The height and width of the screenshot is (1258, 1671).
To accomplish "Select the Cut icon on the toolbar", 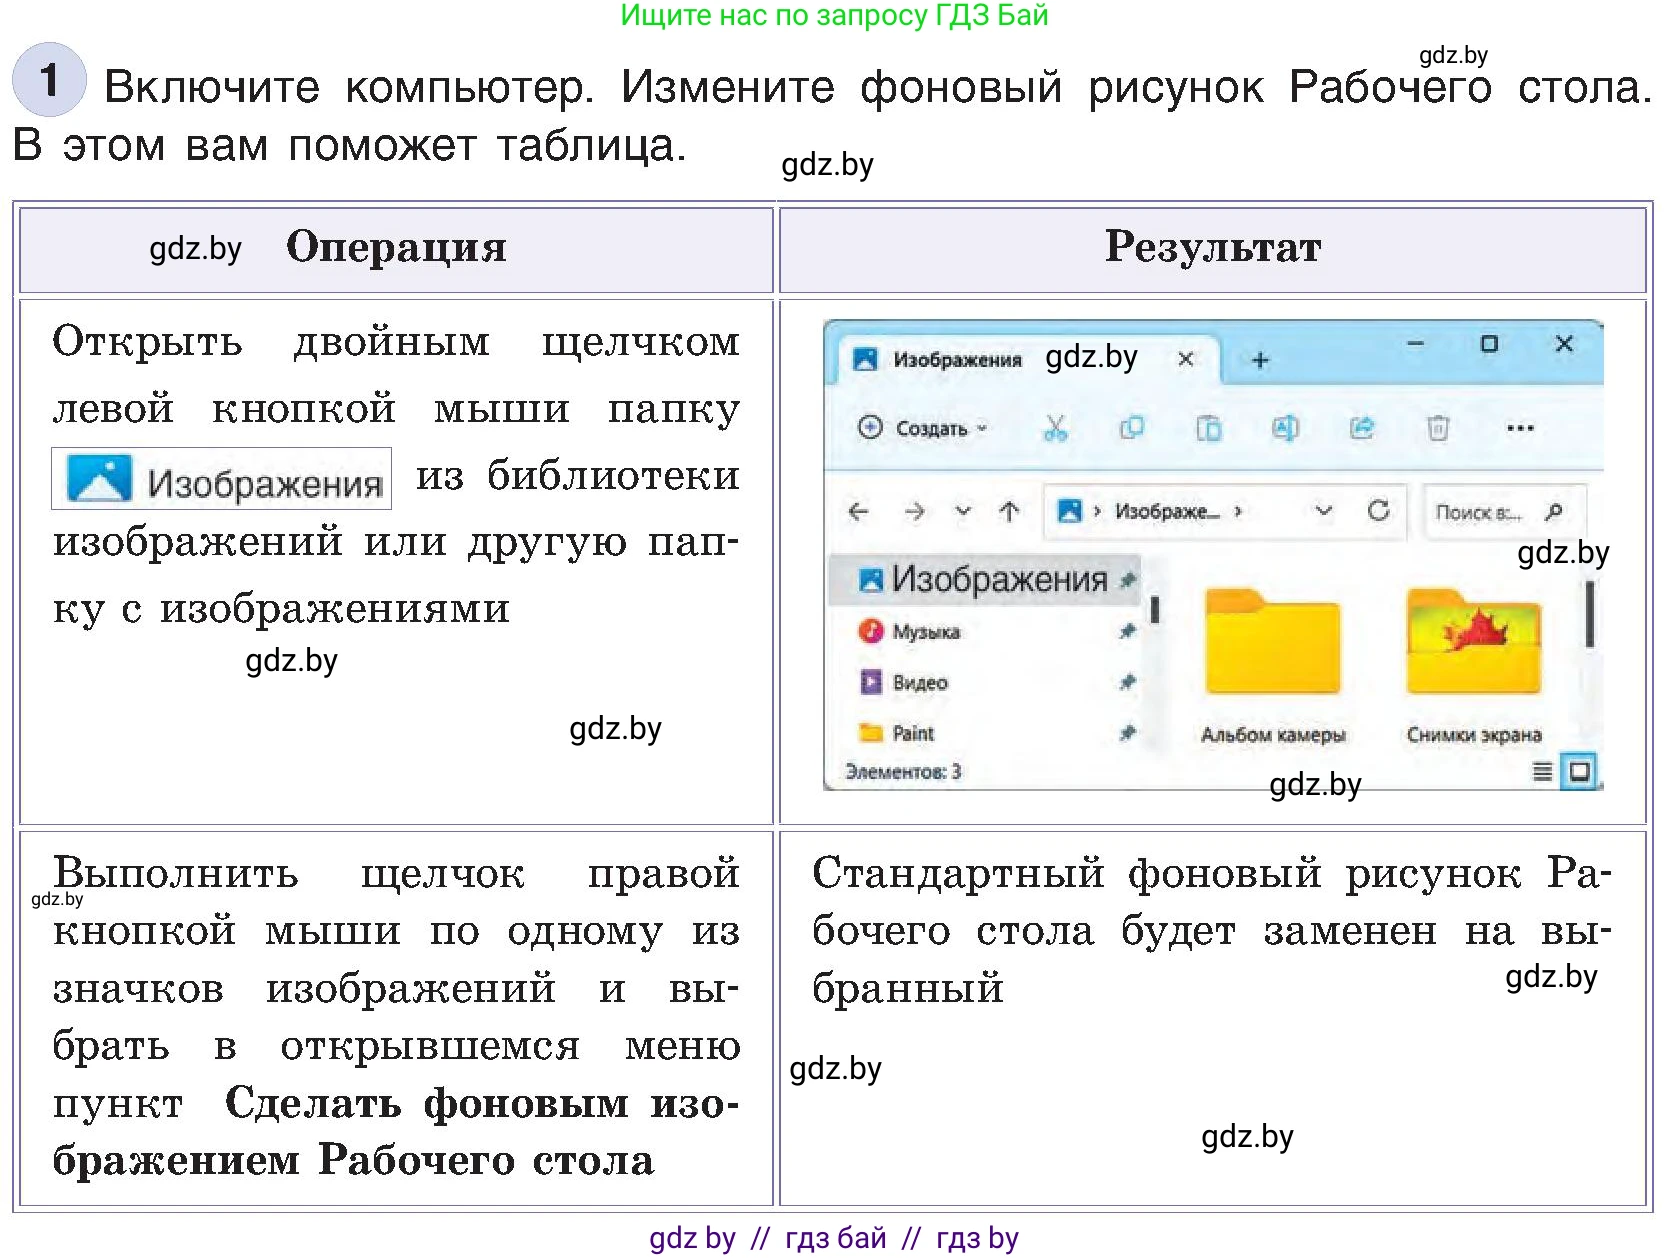I will coord(1057,428).
